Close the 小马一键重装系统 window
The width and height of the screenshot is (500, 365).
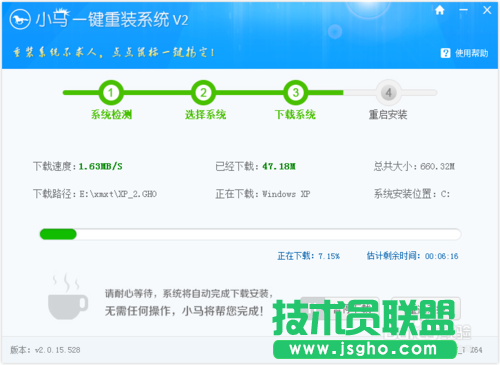coord(487,10)
